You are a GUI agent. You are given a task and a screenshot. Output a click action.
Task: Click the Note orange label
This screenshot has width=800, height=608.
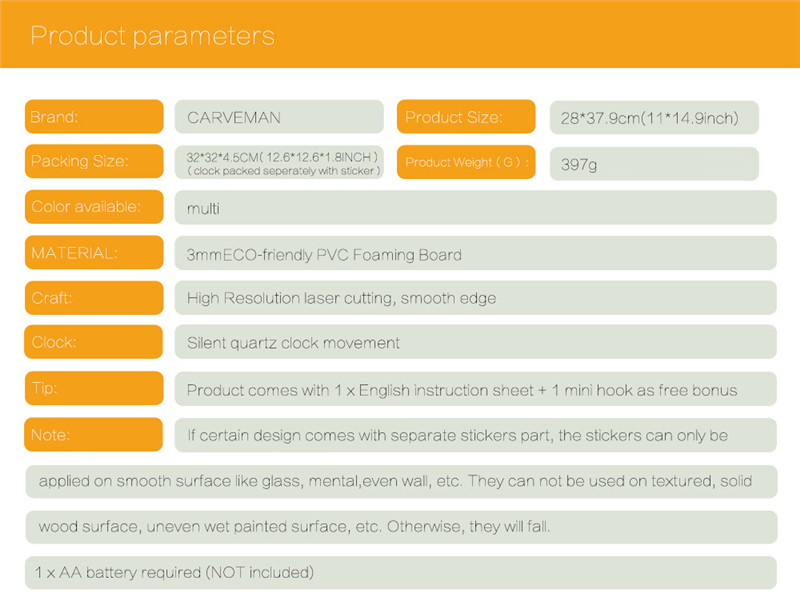[93, 435]
